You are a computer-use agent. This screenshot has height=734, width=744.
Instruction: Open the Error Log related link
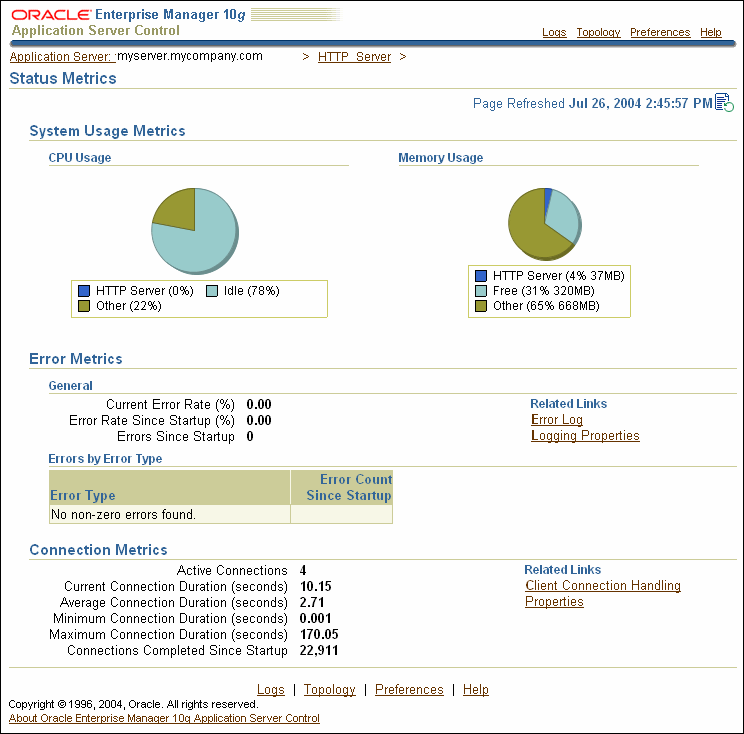557,419
